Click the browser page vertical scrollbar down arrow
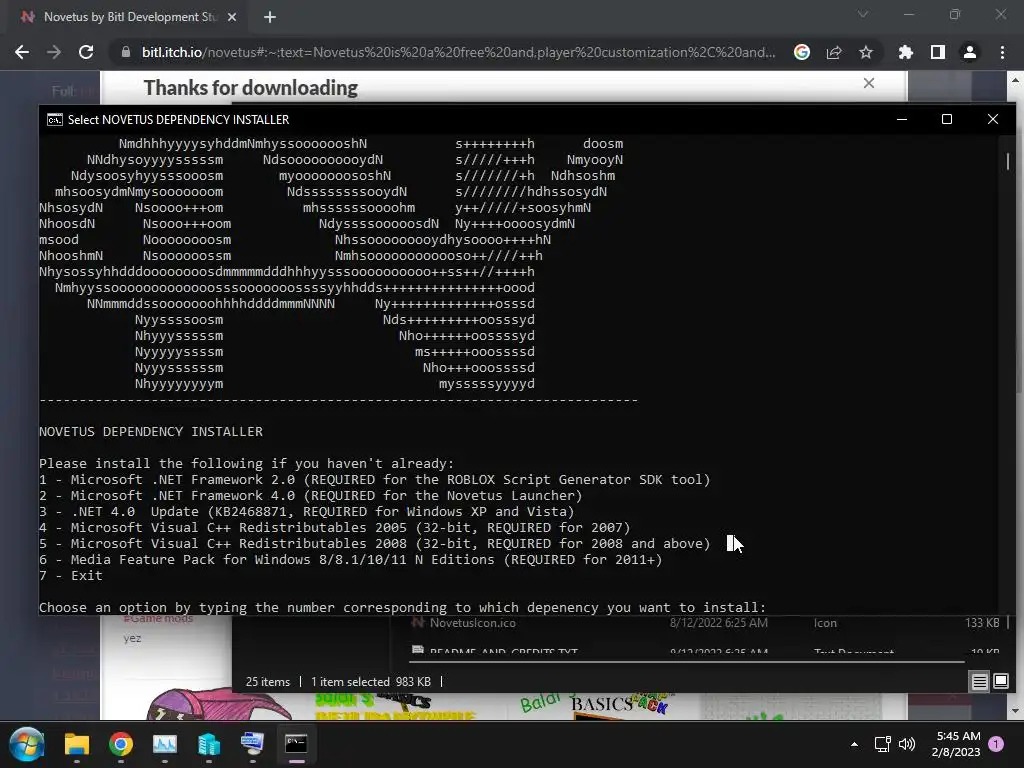The width and height of the screenshot is (1024, 768). coord(1016,711)
